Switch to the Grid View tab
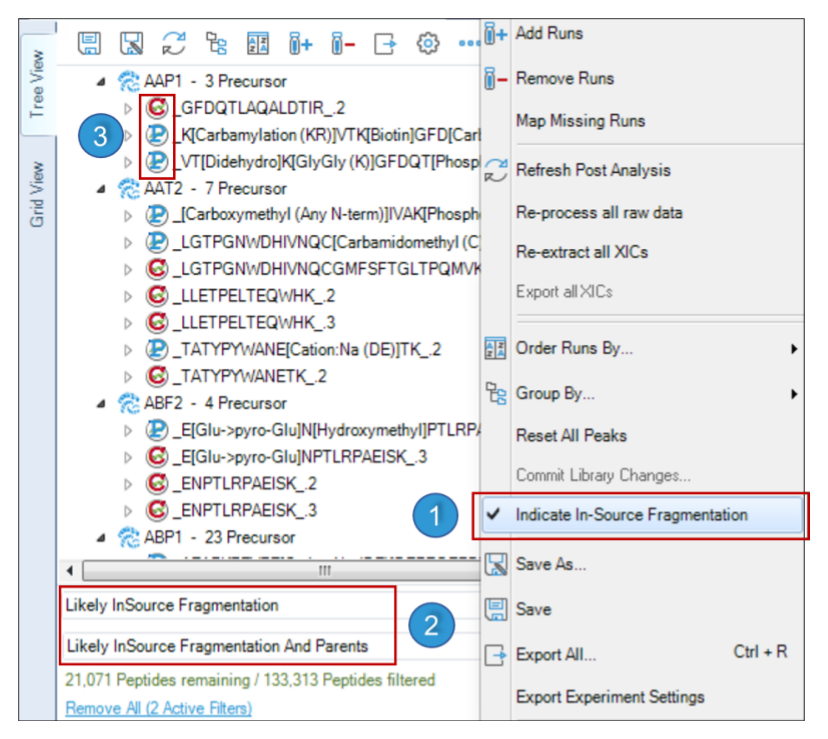The image size is (828, 739). (x=37, y=194)
